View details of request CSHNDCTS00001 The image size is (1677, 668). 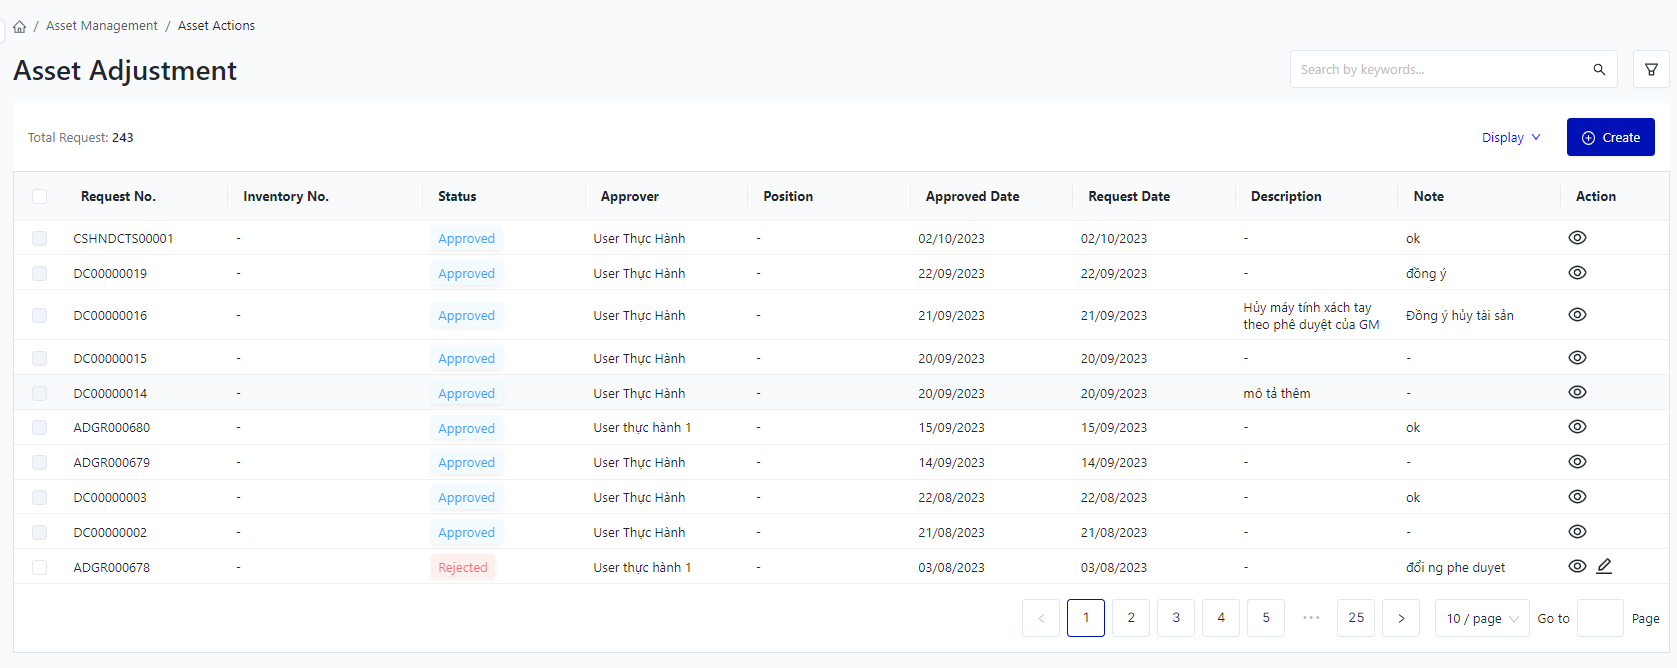tap(1577, 238)
